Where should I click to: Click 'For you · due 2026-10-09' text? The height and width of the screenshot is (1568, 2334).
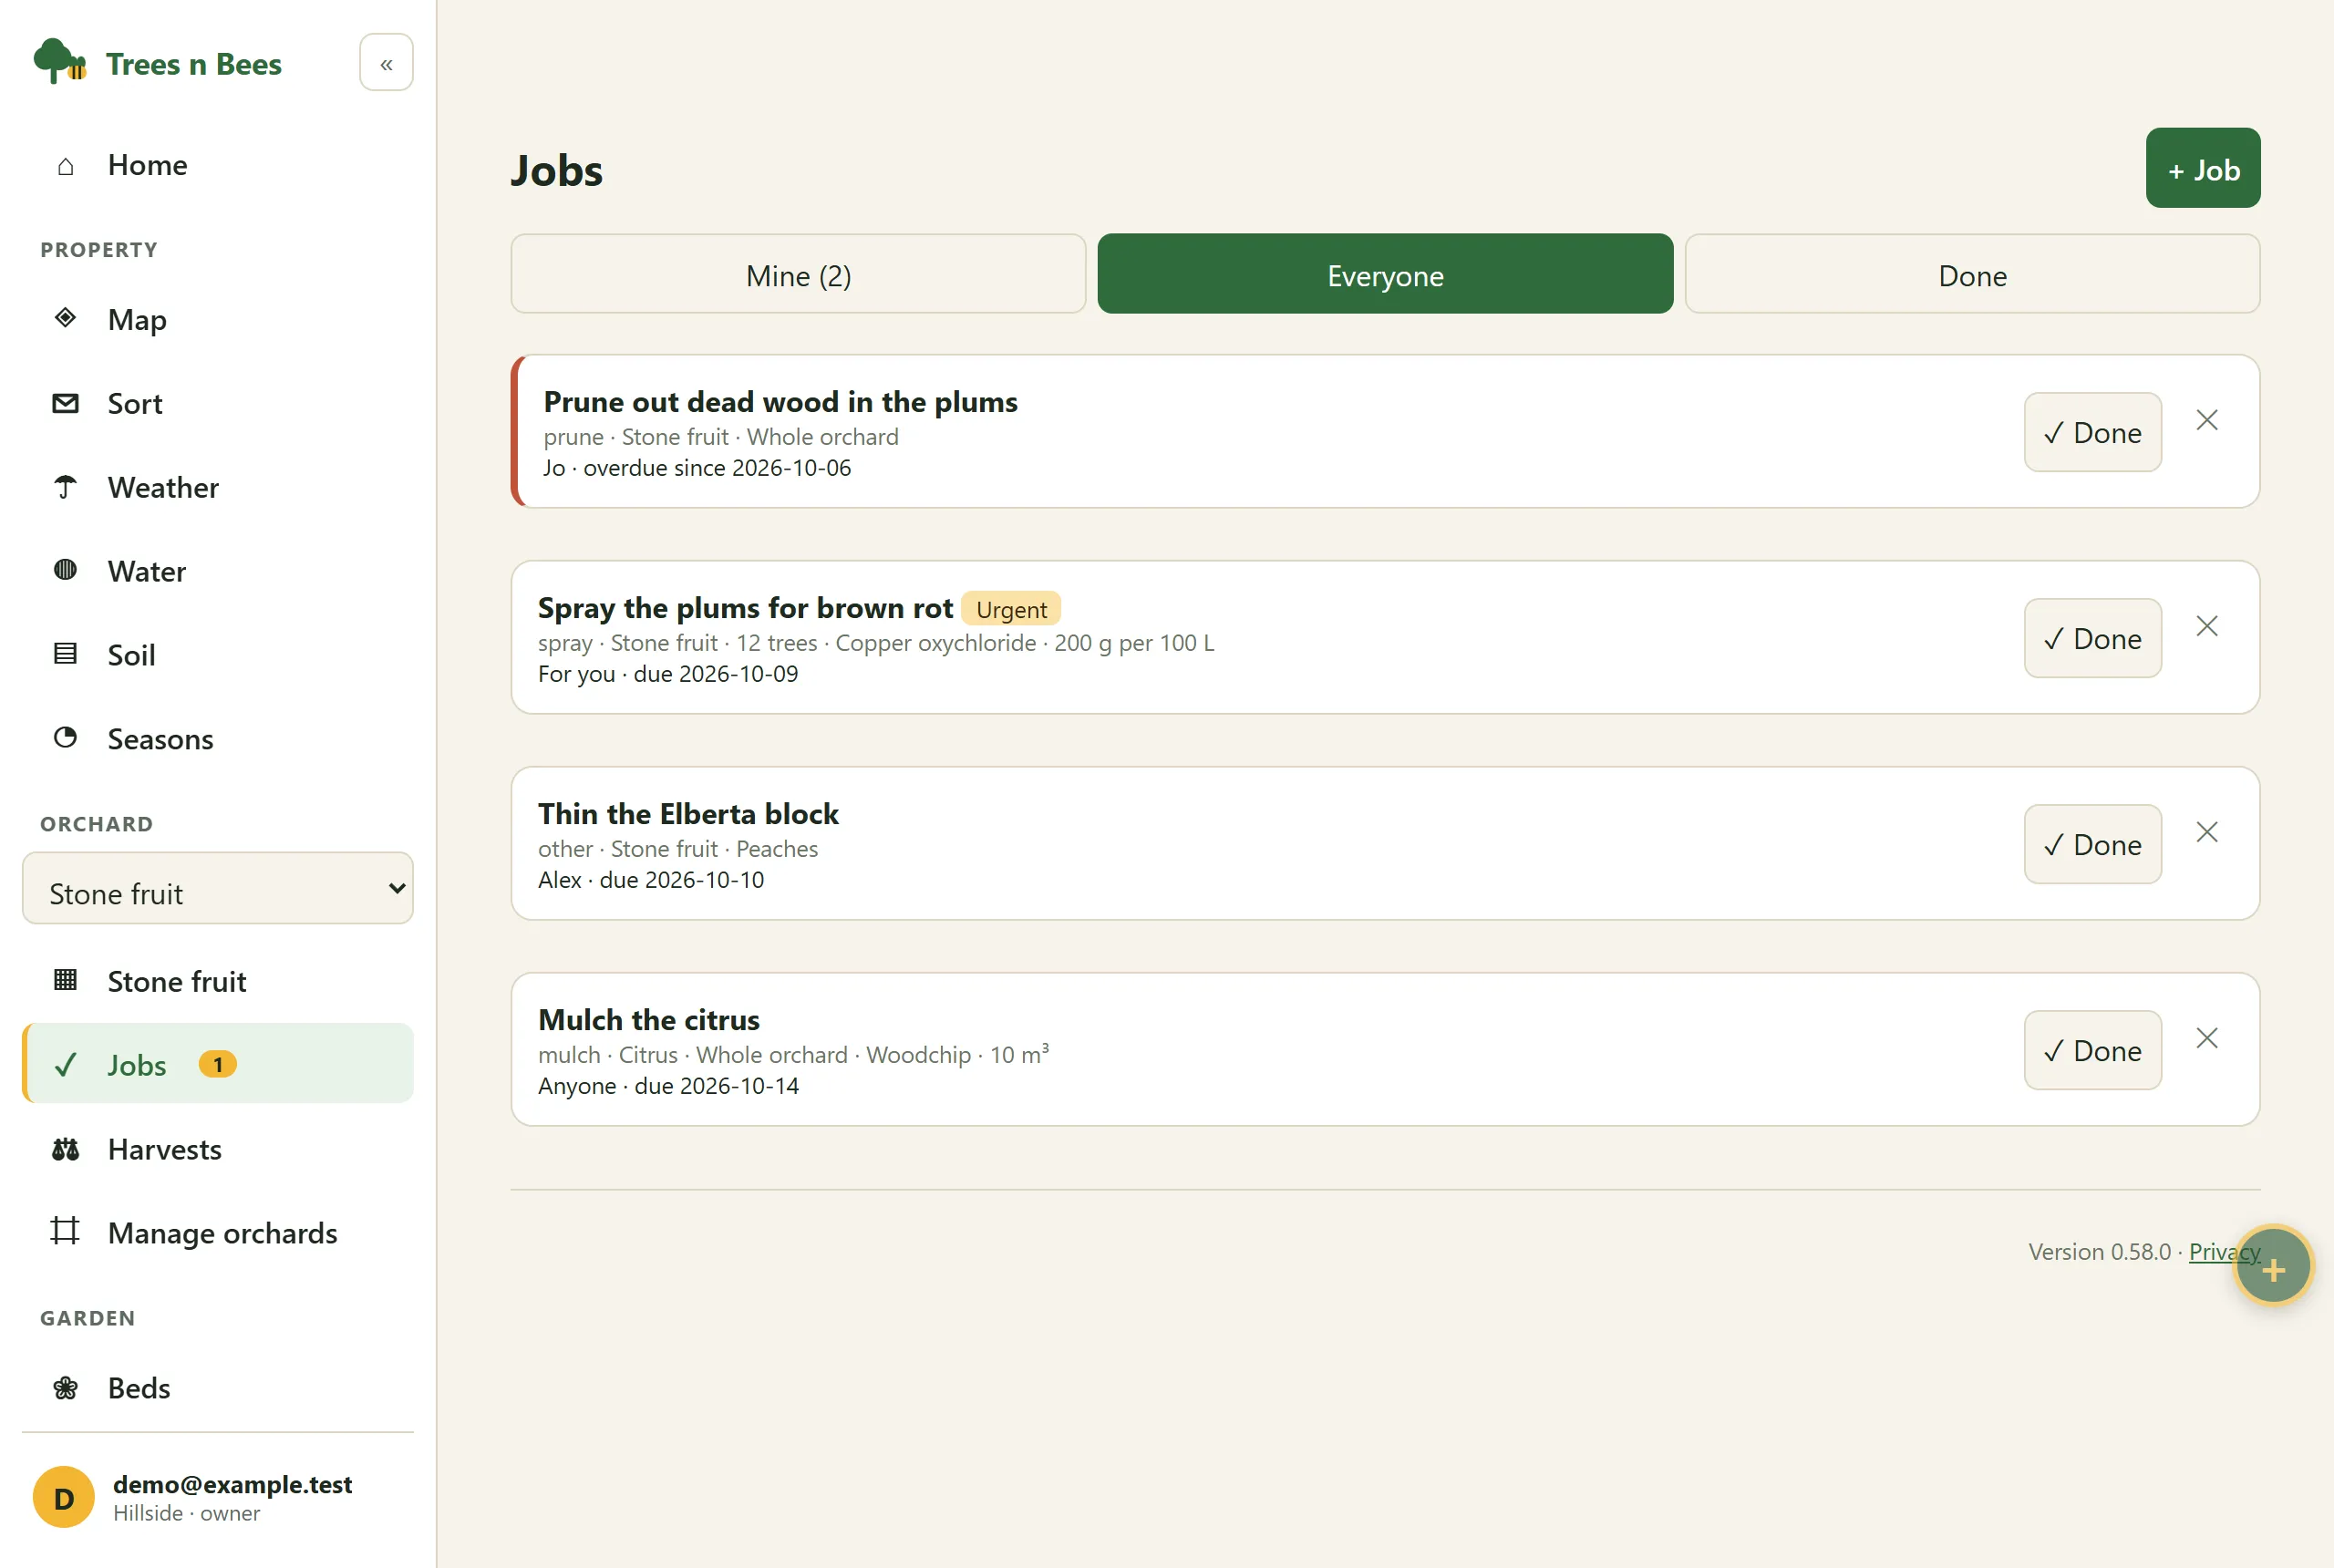(x=668, y=674)
